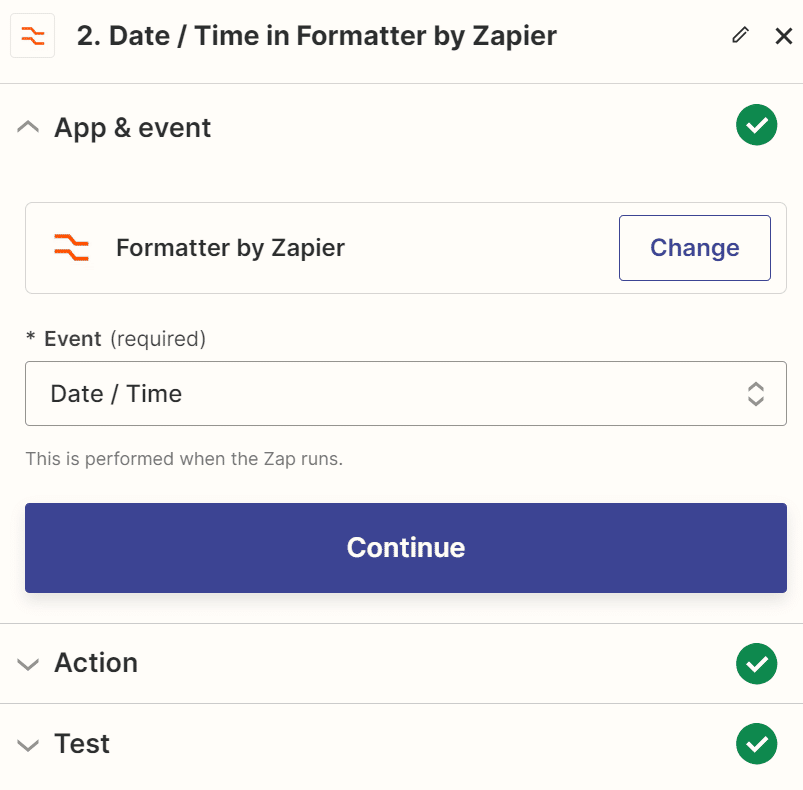Expand the Test section chevron

tap(28, 745)
